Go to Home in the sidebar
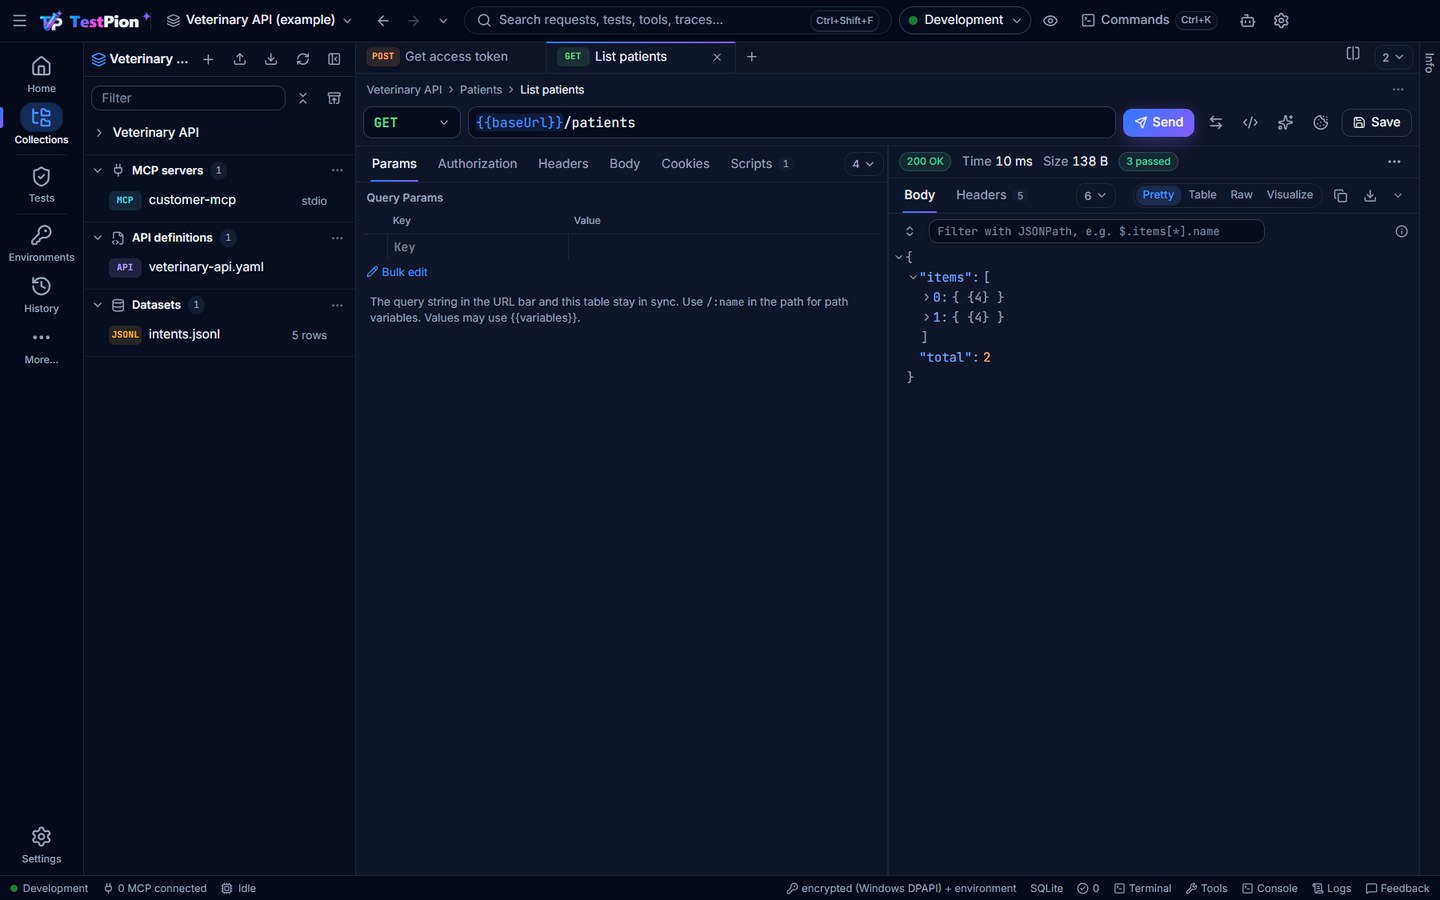 [41, 75]
